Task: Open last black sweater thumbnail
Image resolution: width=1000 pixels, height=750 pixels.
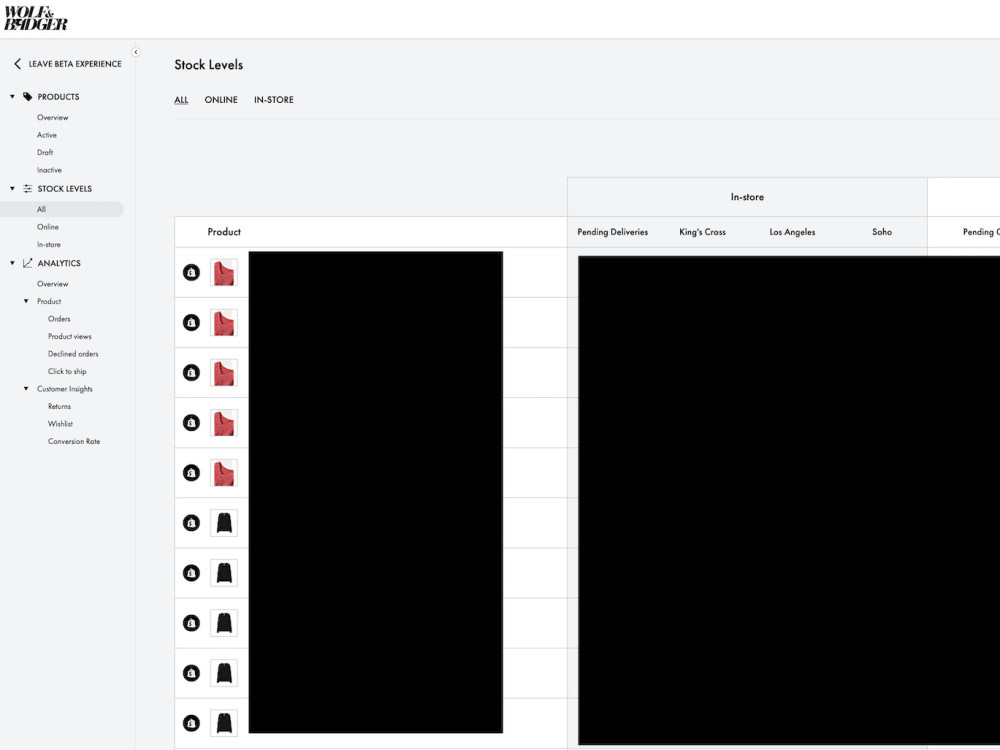Action: click(x=224, y=723)
